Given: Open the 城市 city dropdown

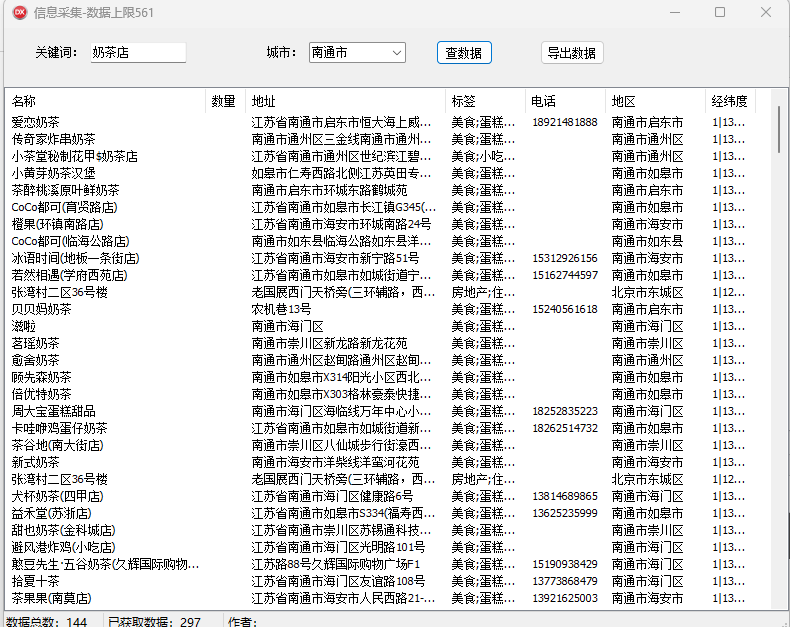Looking at the screenshot, I should pyautogui.click(x=356, y=53).
